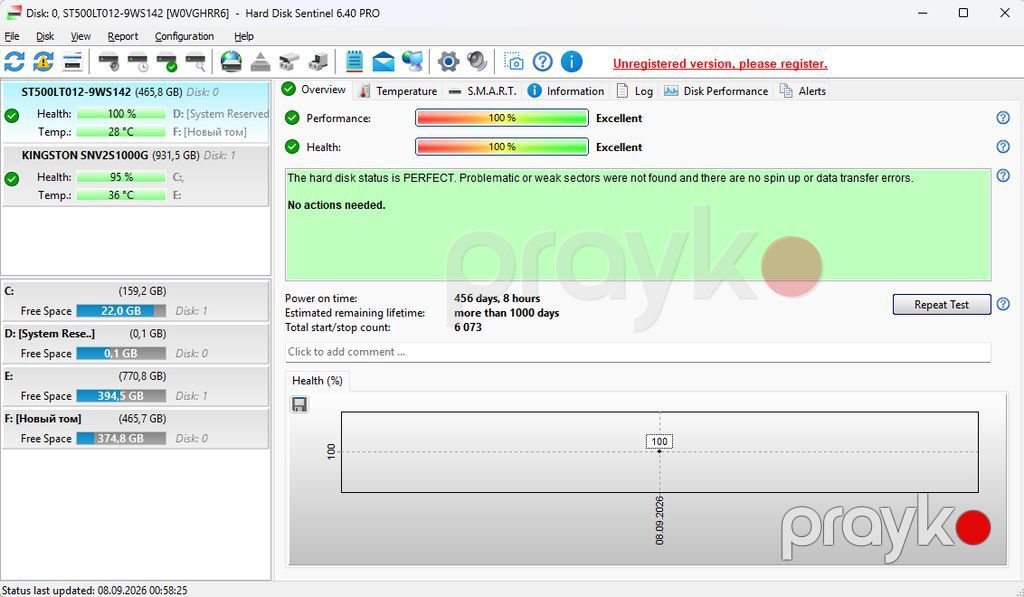Image resolution: width=1024 pixels, height=597 pixels.
Task: Click the stacked drives toolbar icon
Action: pos(289,62)
